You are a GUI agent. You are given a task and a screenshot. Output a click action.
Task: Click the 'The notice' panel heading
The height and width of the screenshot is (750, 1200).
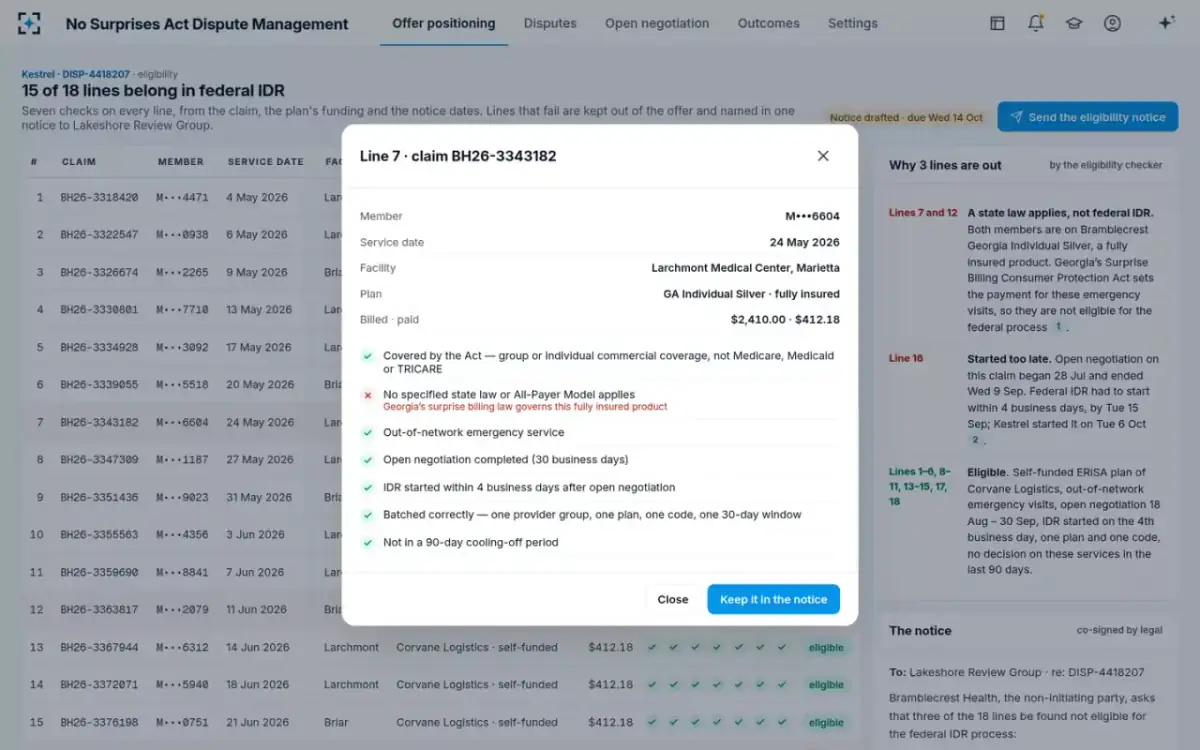(920, 631)
